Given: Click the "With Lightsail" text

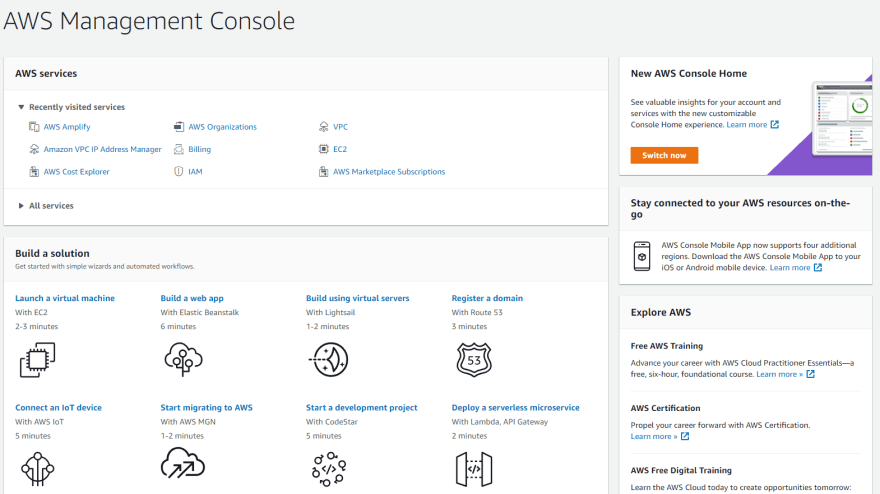Looking at the screenshot, I should (x=331, y=312).
